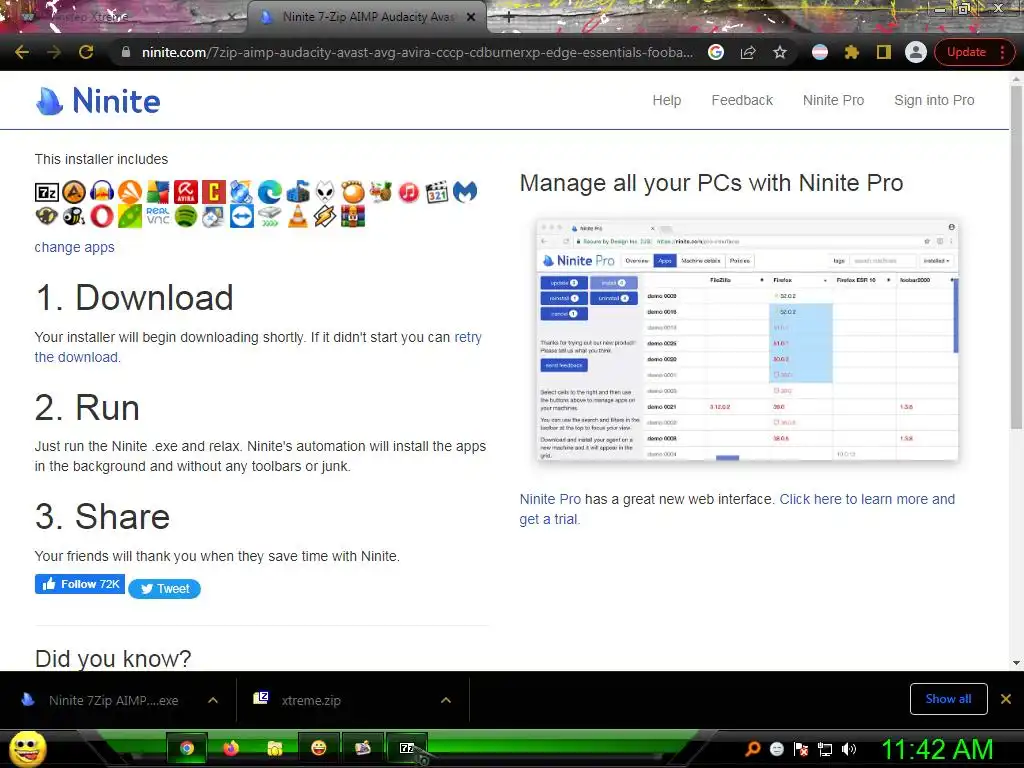Click the VLC traffic cone icon
The image size is (1024, 768).
point(297,216)
